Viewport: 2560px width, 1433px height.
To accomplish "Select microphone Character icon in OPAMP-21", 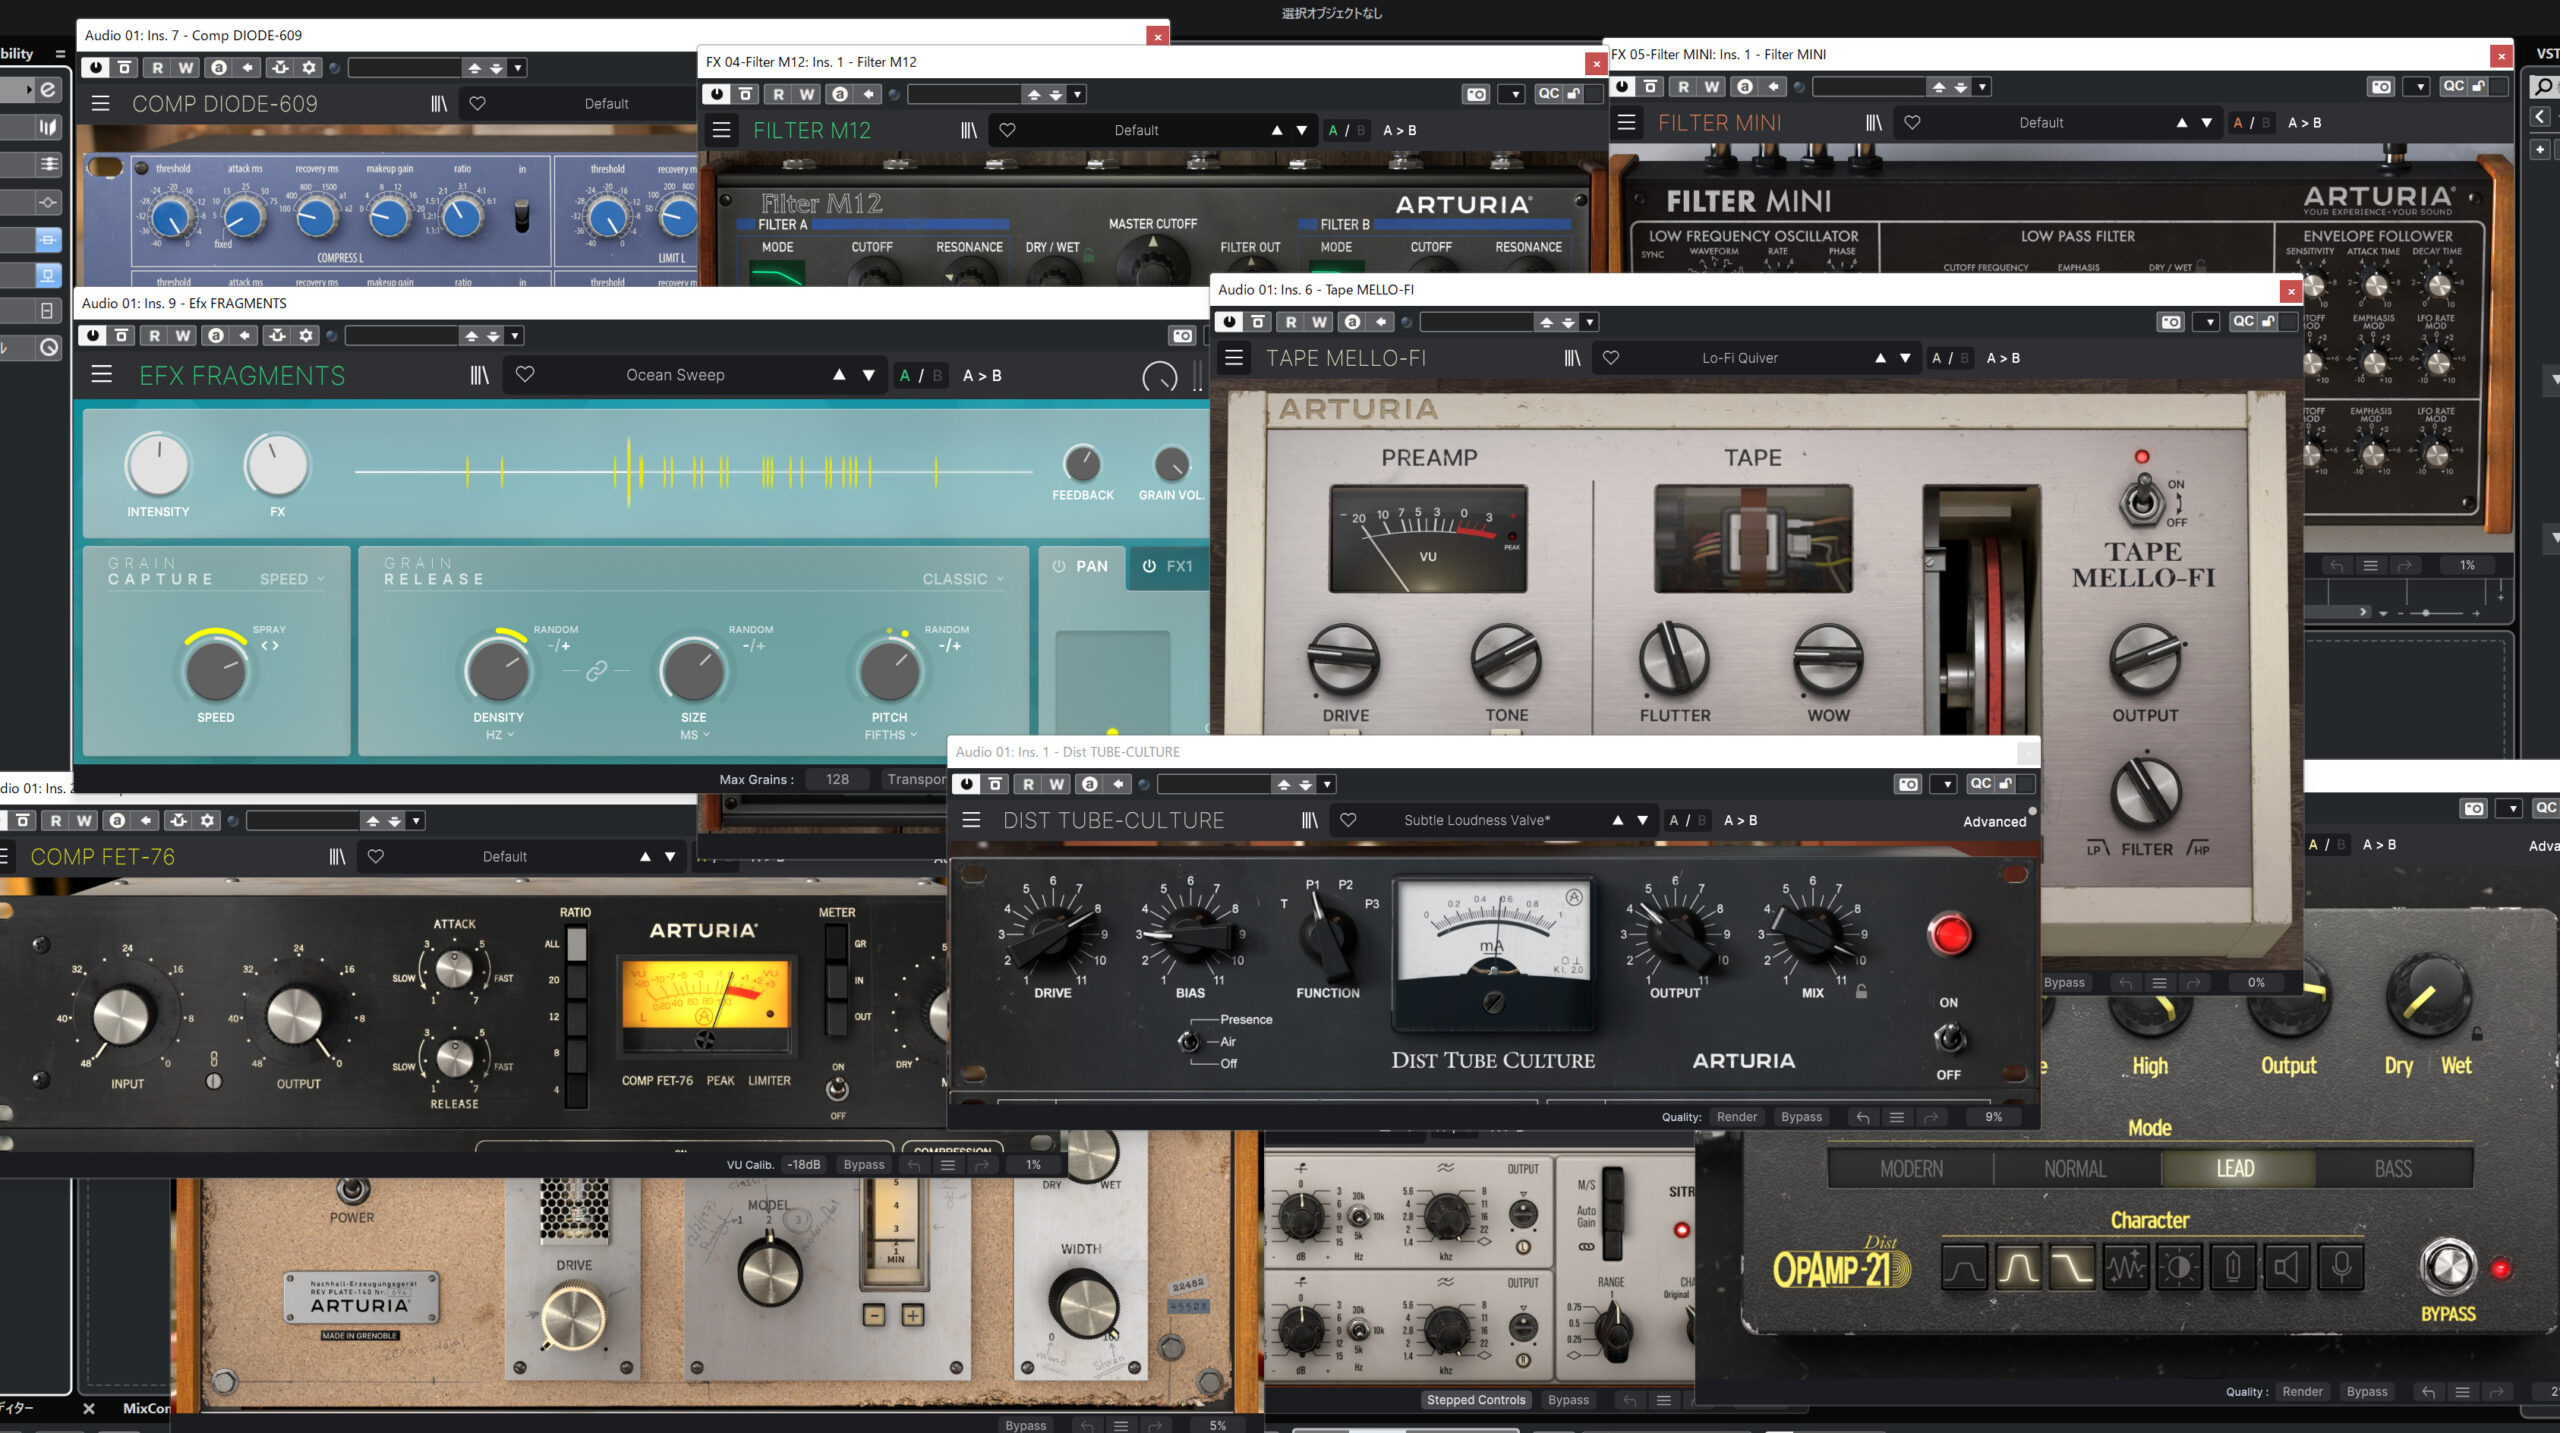I will (2341, 1268).
